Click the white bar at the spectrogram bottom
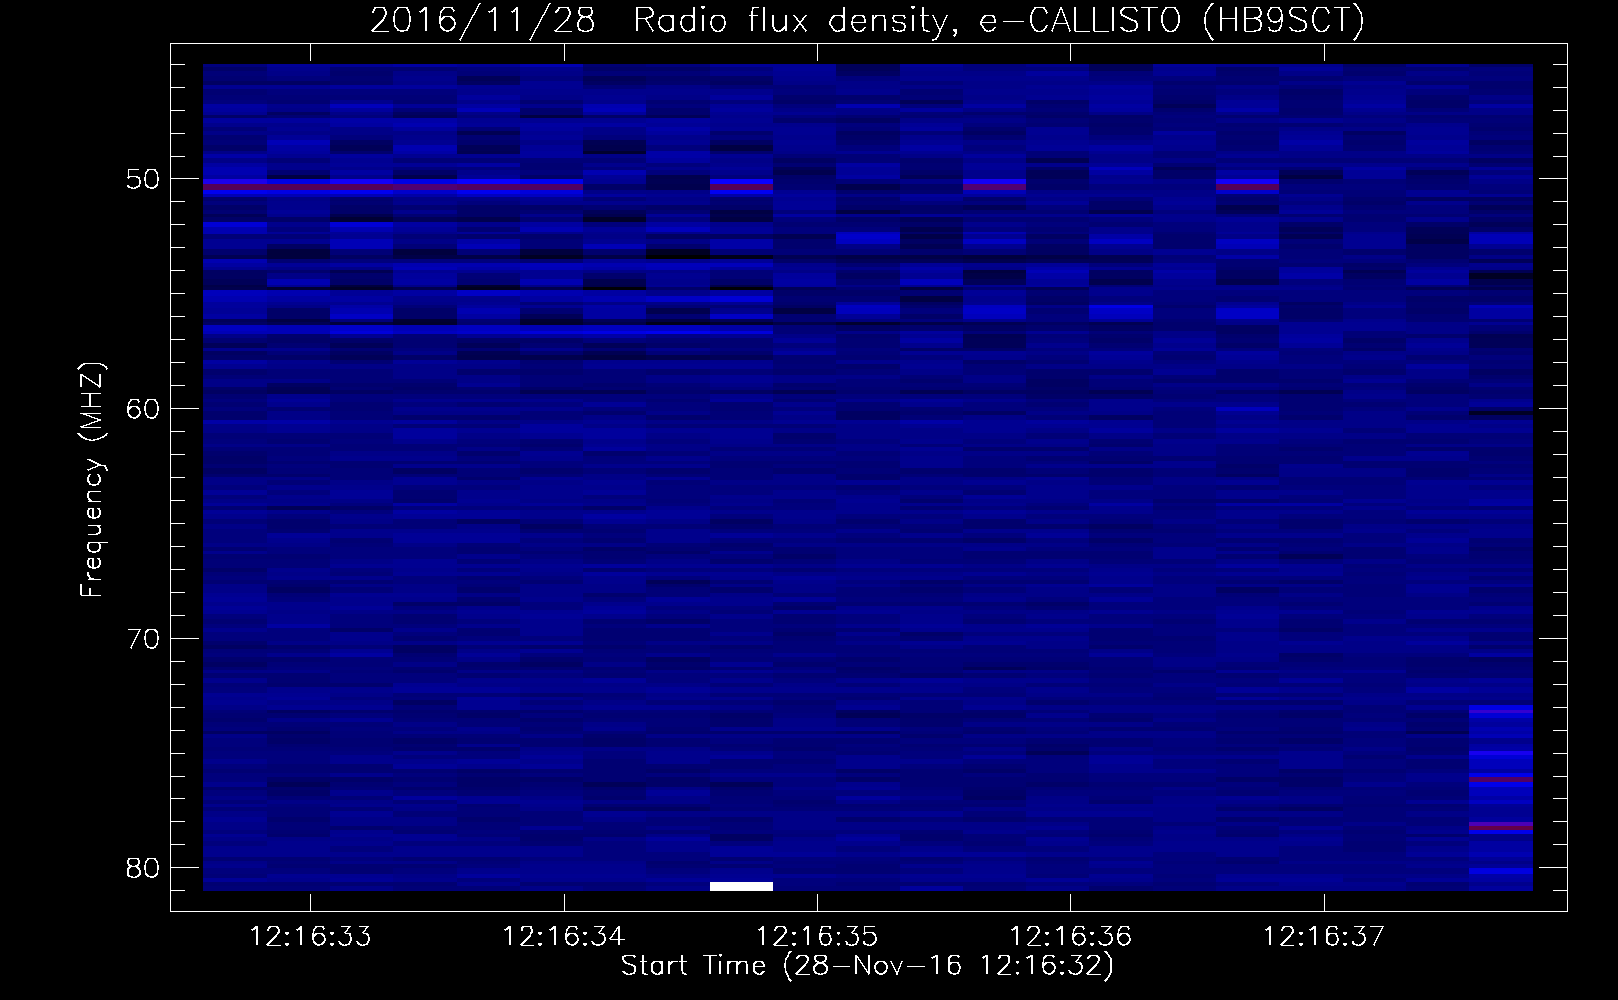 741,886
